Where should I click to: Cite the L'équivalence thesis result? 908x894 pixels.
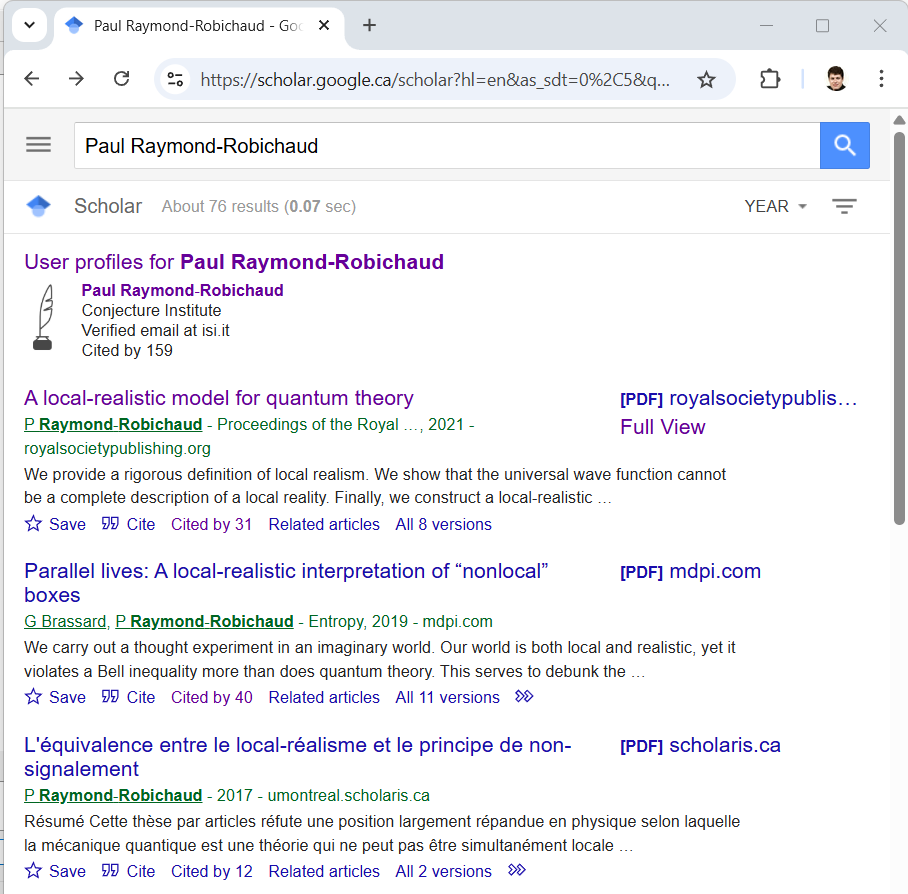pos(128,871)
